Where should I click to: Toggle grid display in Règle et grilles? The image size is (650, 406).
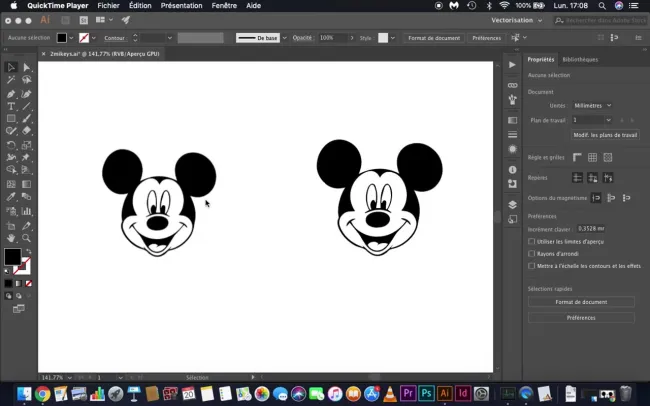[592, 157]
